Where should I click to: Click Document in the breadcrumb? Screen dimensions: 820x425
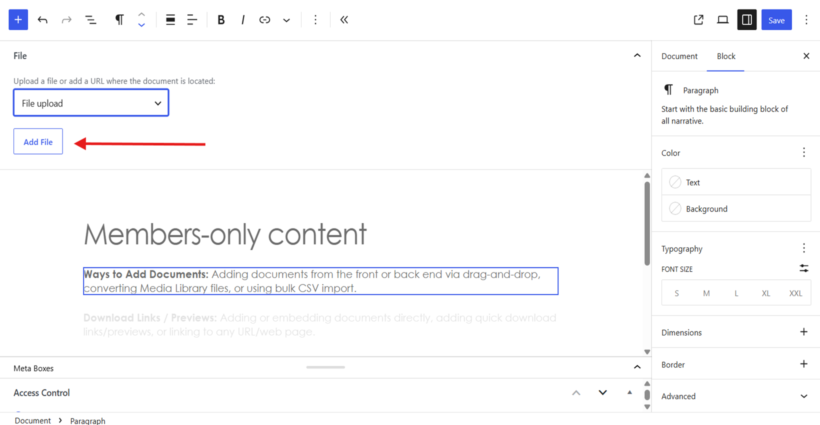coord(32,420)
